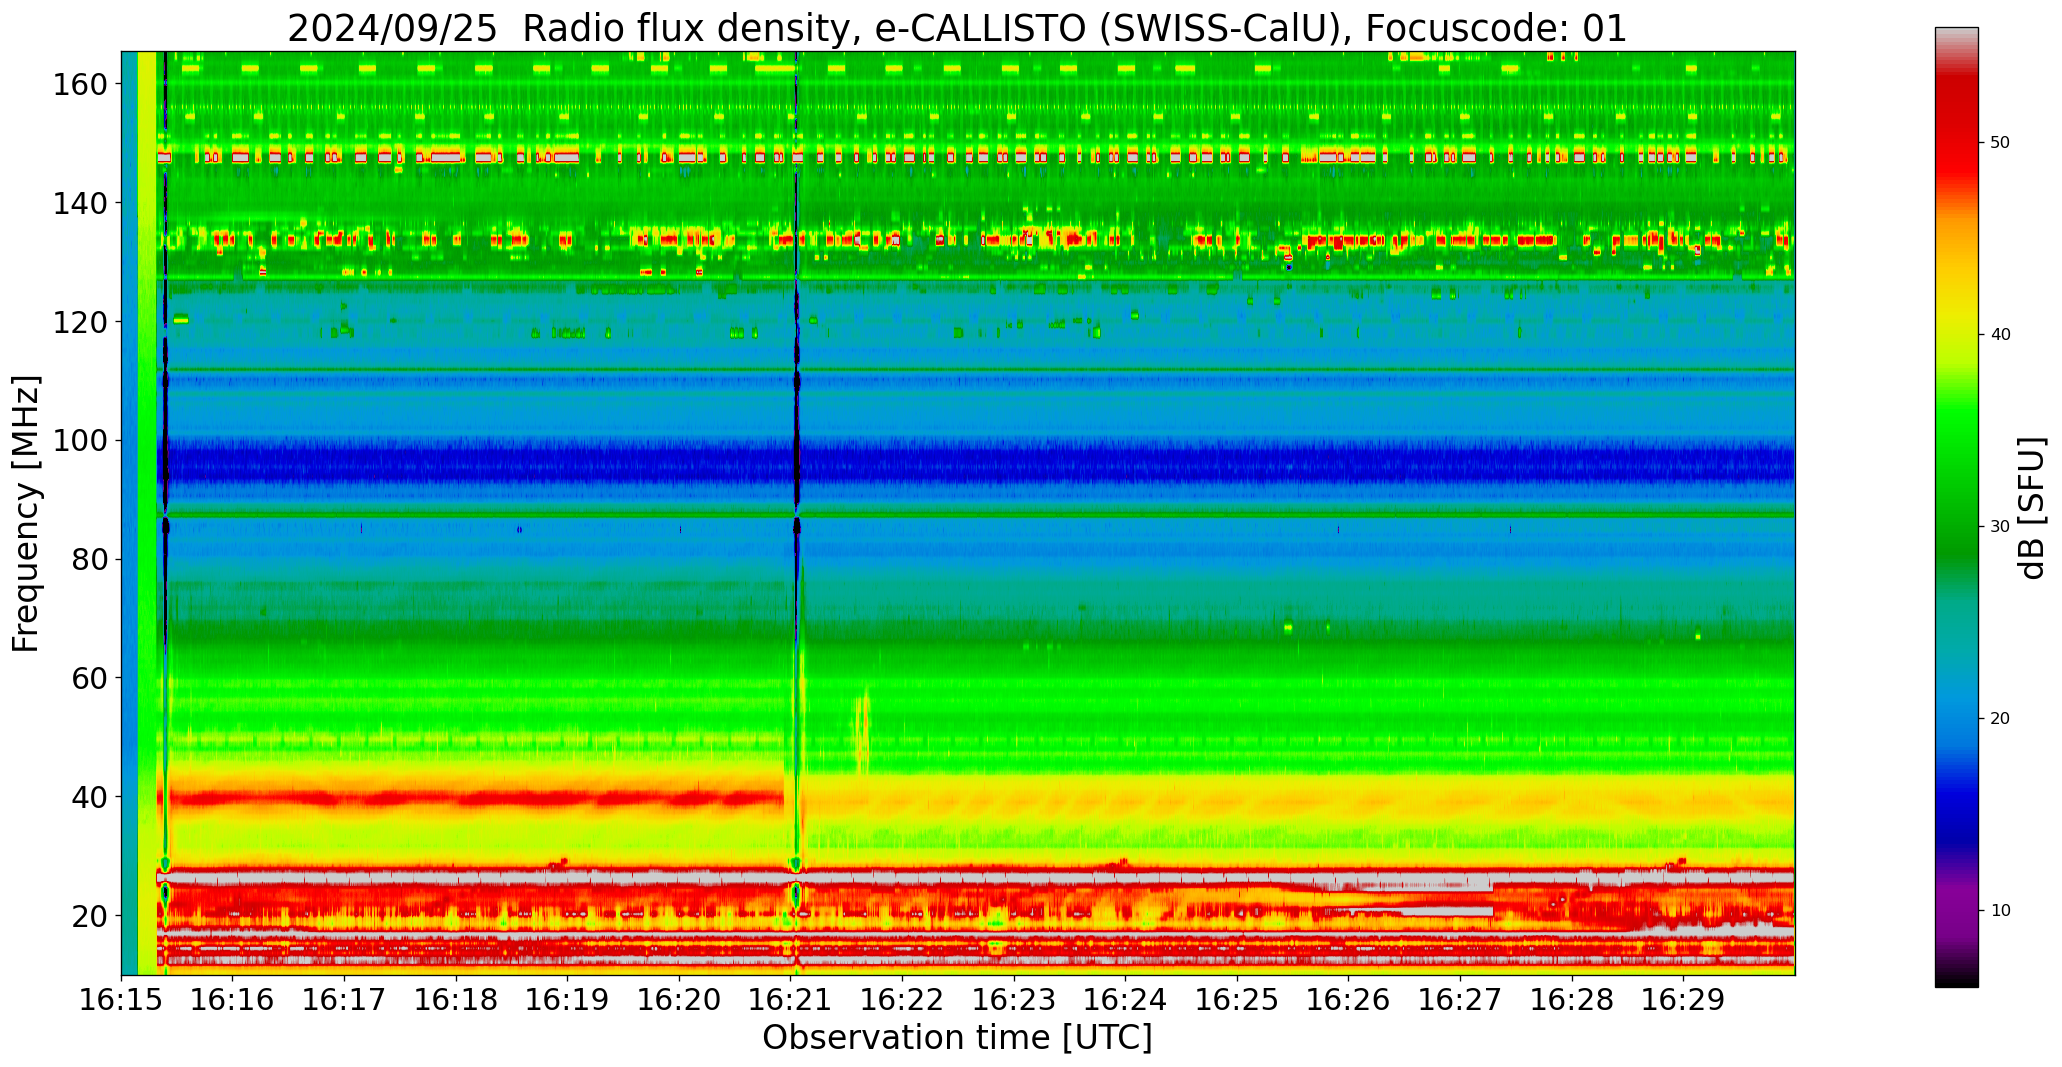Image resolution: width=2062 pixels, height=1067 pixels.
Task: Click the 16:28 time tick label
Action: click(x=1572, y=1000)
